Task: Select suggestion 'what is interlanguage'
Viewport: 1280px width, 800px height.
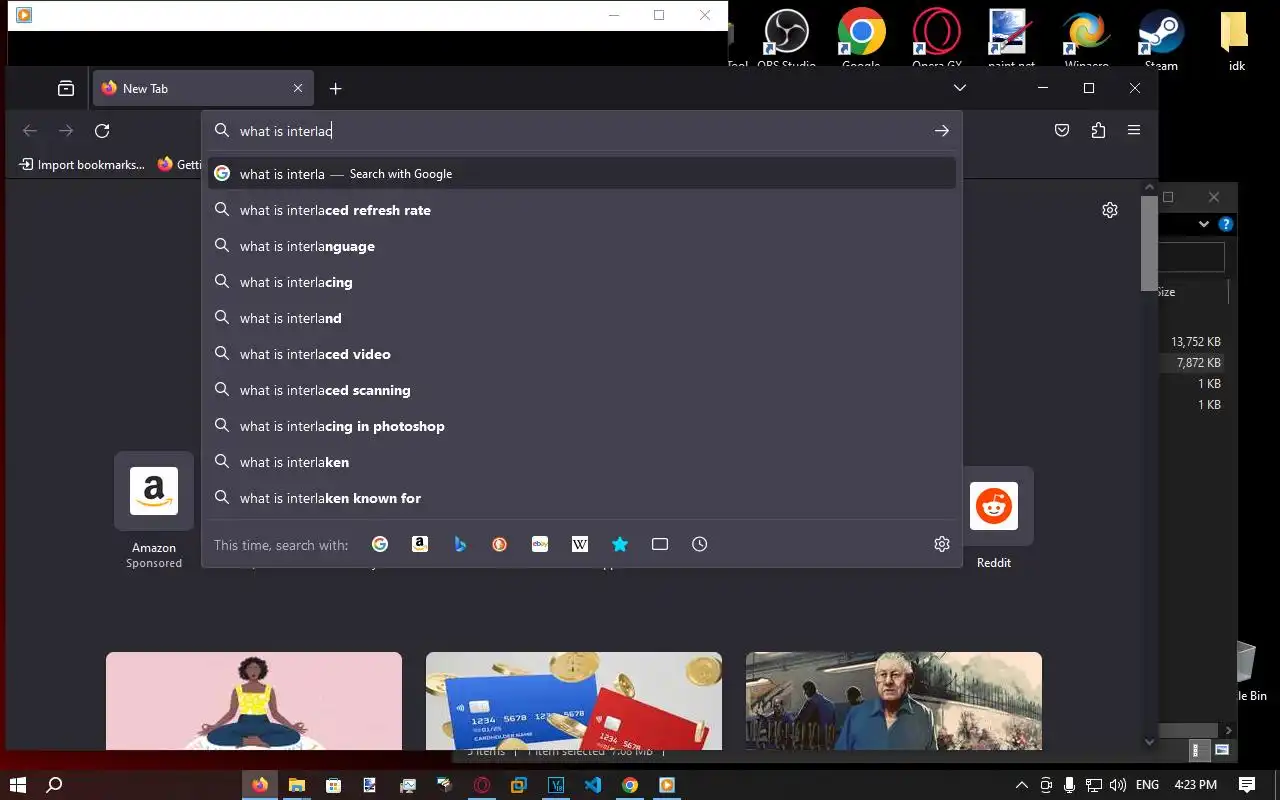Action: point(582,246)
